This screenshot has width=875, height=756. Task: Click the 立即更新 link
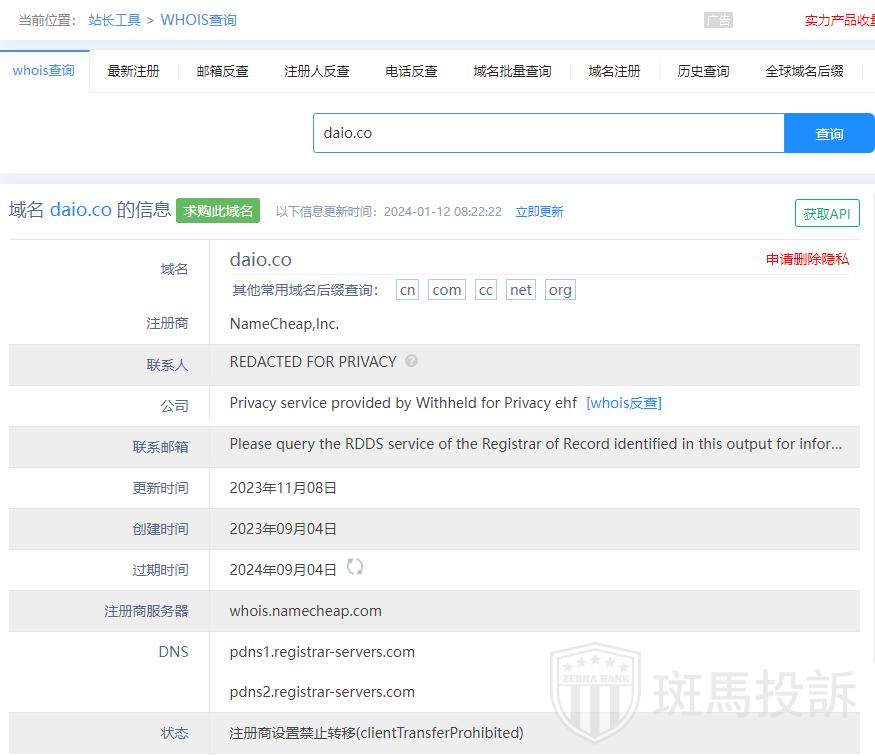click(539, 211)
